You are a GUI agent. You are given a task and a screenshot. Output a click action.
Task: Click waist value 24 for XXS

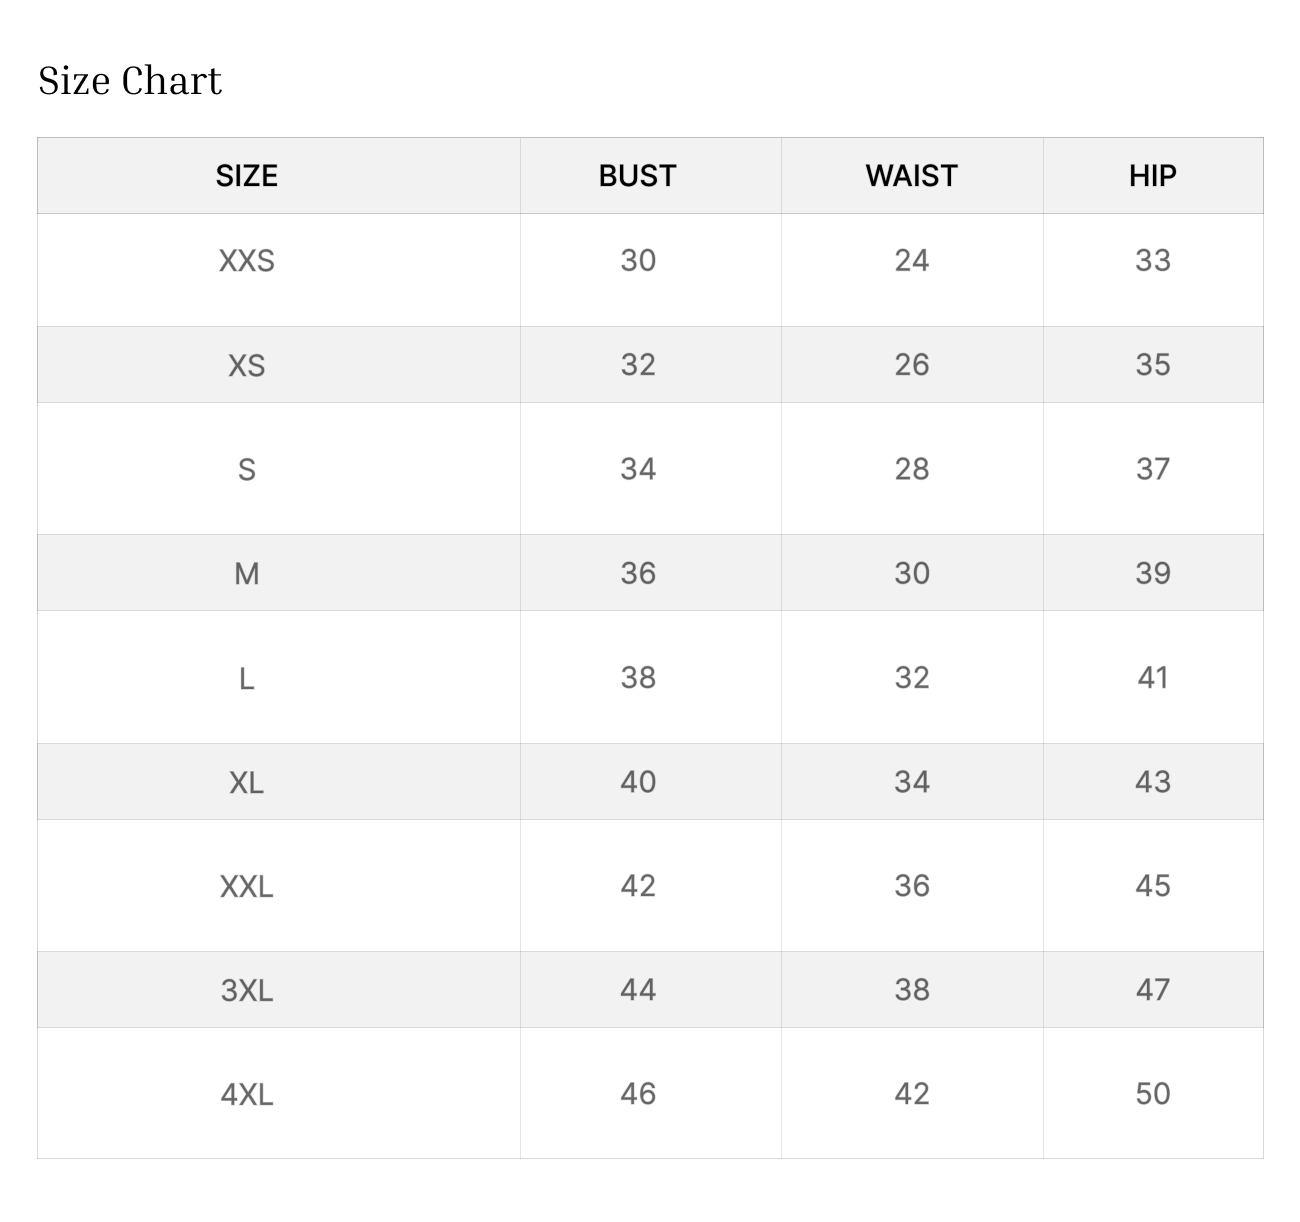(x=911, y=261)
